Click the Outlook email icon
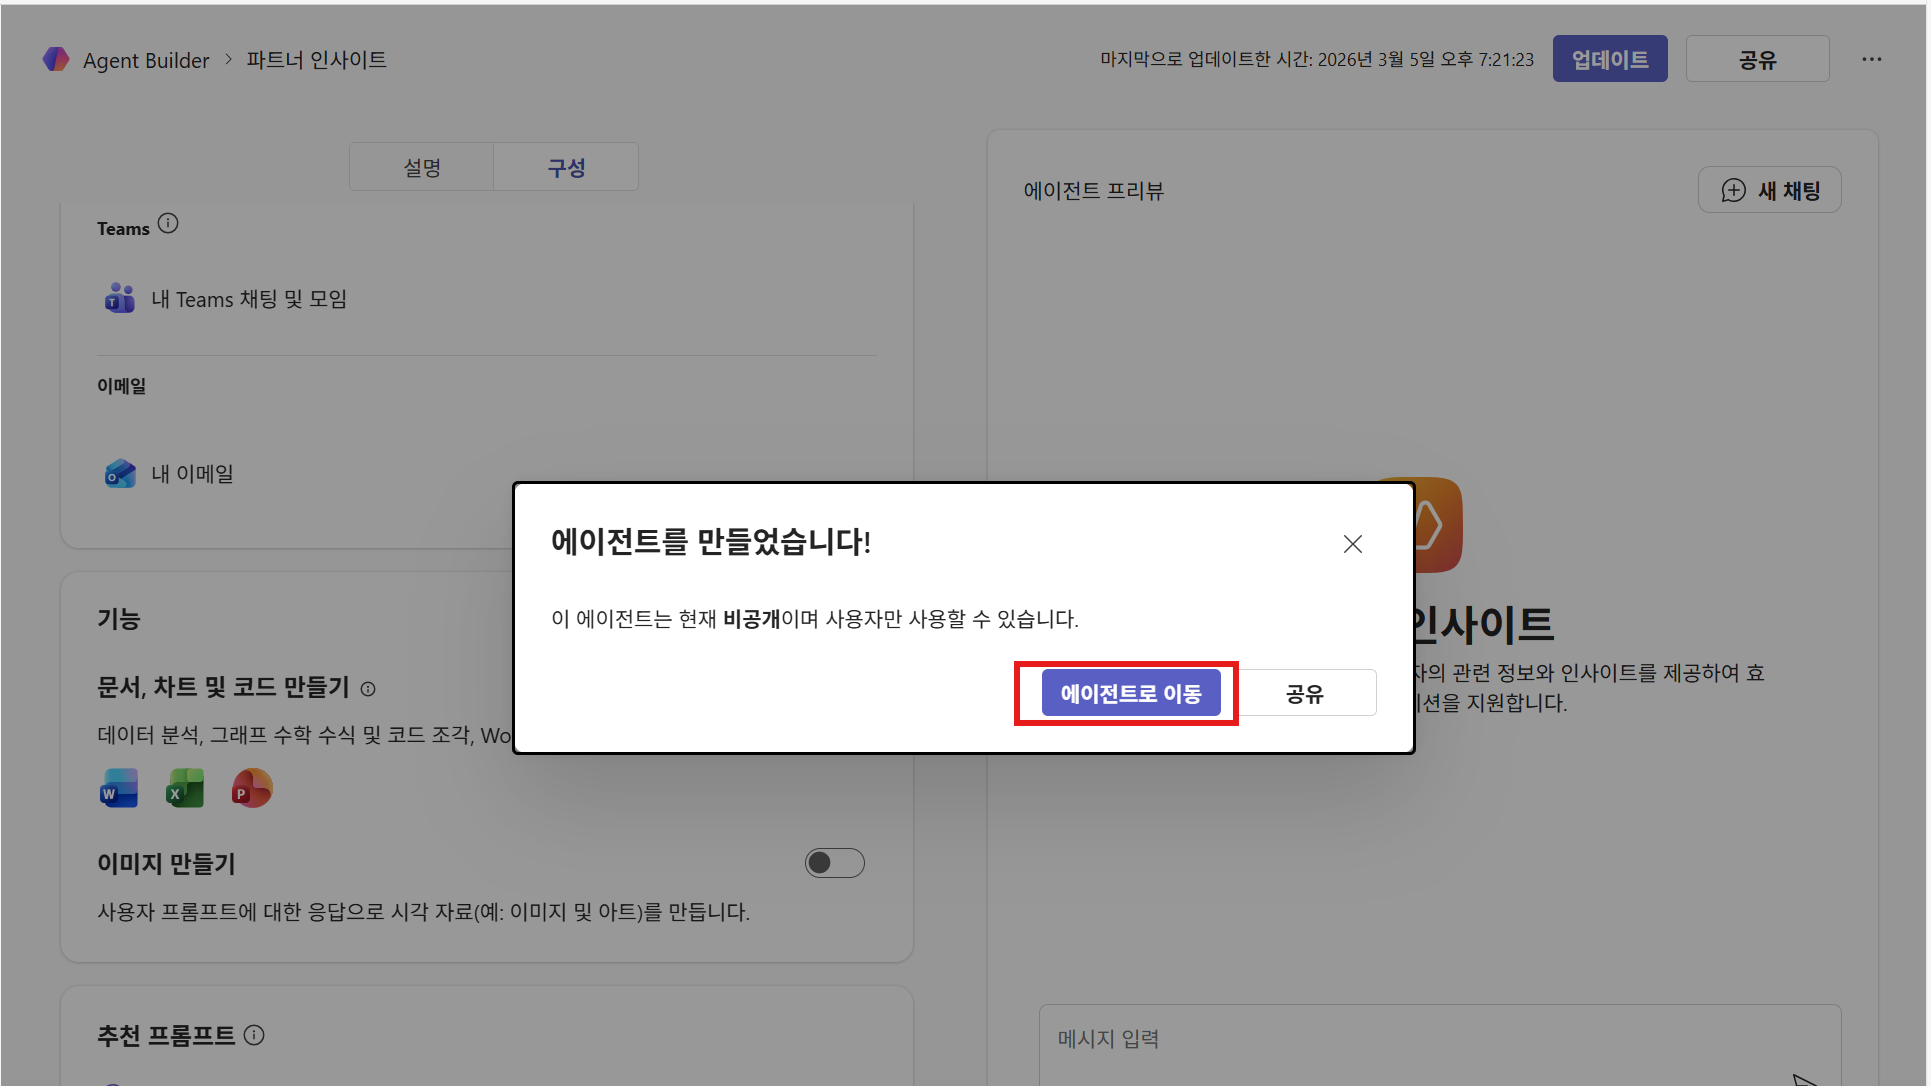The height and width of the screenshot is (1086, 1931). pos(120,473)
